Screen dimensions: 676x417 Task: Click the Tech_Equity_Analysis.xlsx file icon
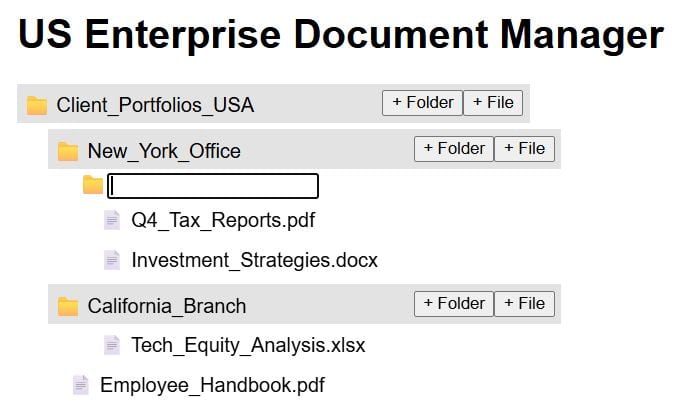pyautogui.click(x=112, y=345)
